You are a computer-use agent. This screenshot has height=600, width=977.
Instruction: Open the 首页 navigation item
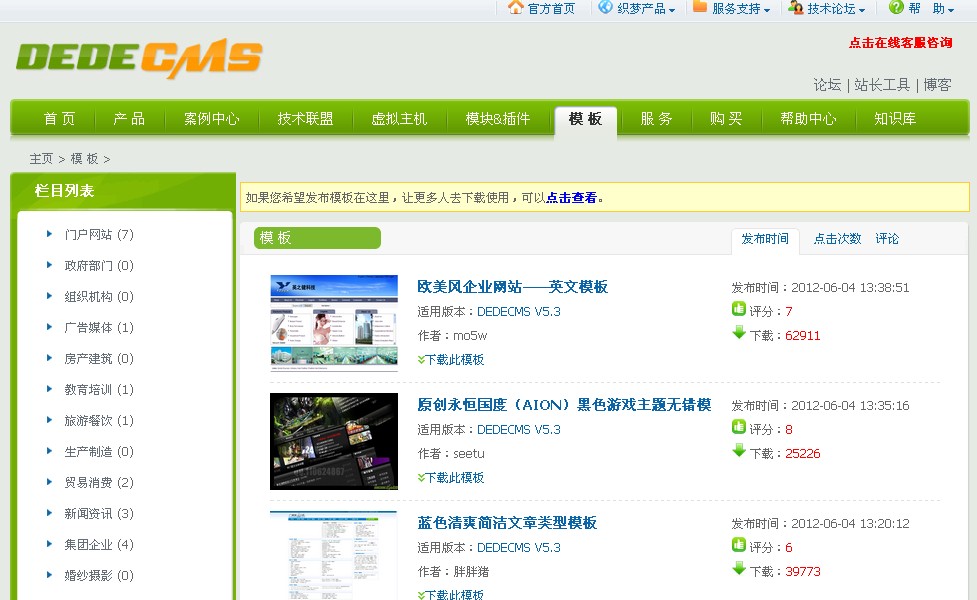coord(59,118)
